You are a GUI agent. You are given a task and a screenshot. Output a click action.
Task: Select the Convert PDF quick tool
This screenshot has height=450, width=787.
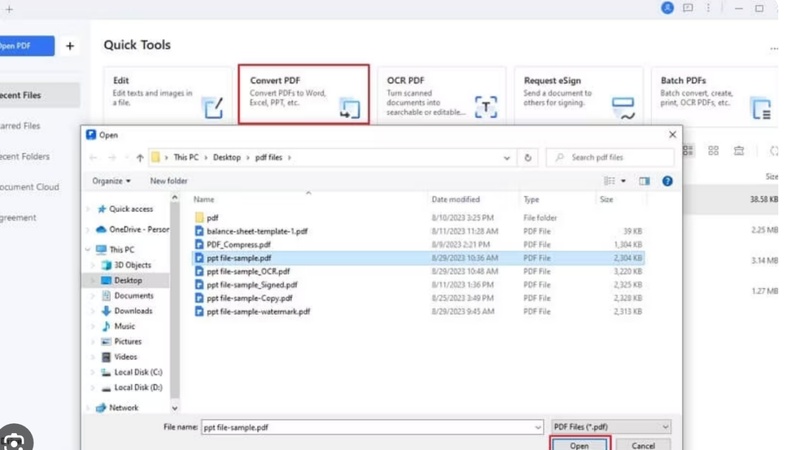tap(304, 94)
